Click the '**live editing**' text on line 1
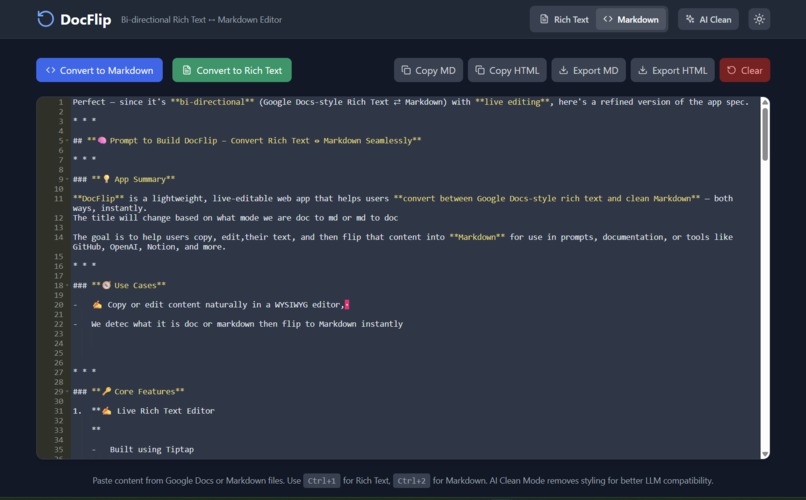 pos(512,102)
